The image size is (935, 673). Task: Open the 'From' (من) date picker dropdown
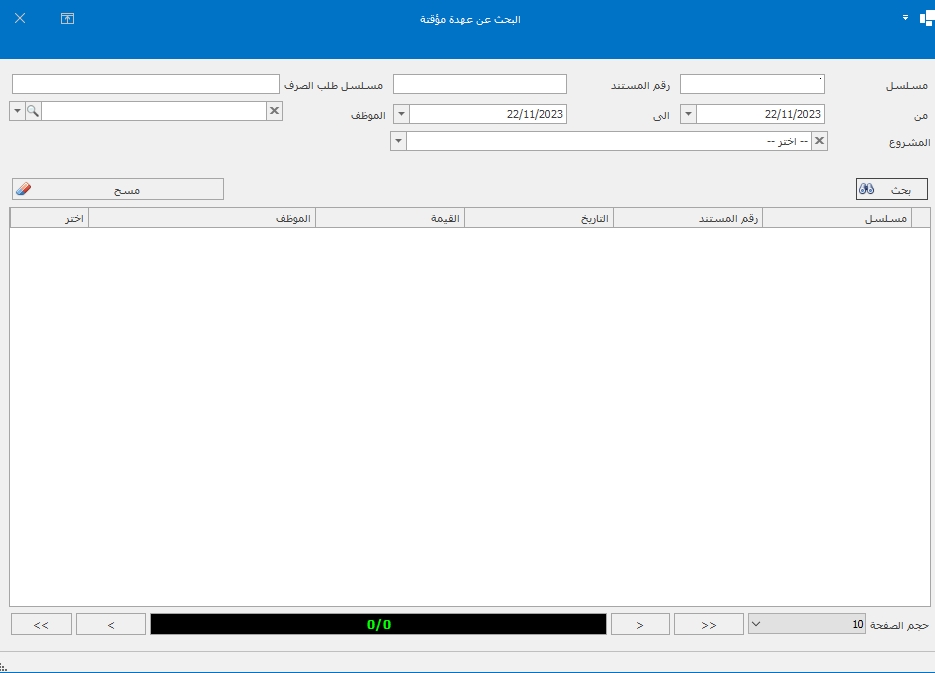coord(688,114)
